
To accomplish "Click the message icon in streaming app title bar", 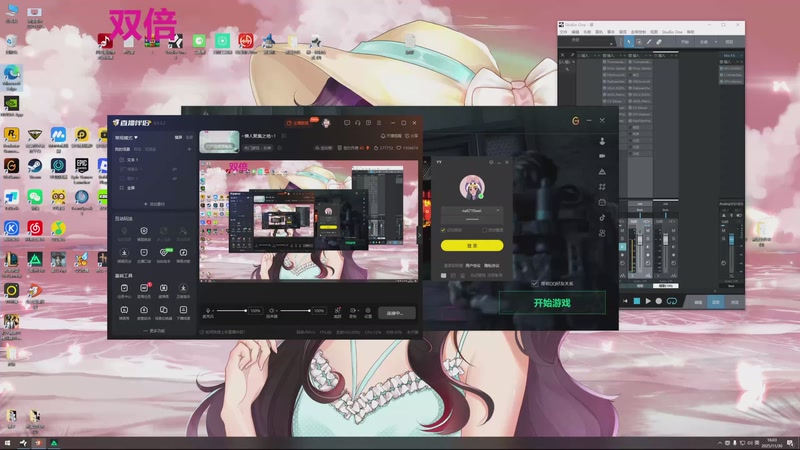I will 347,123.
